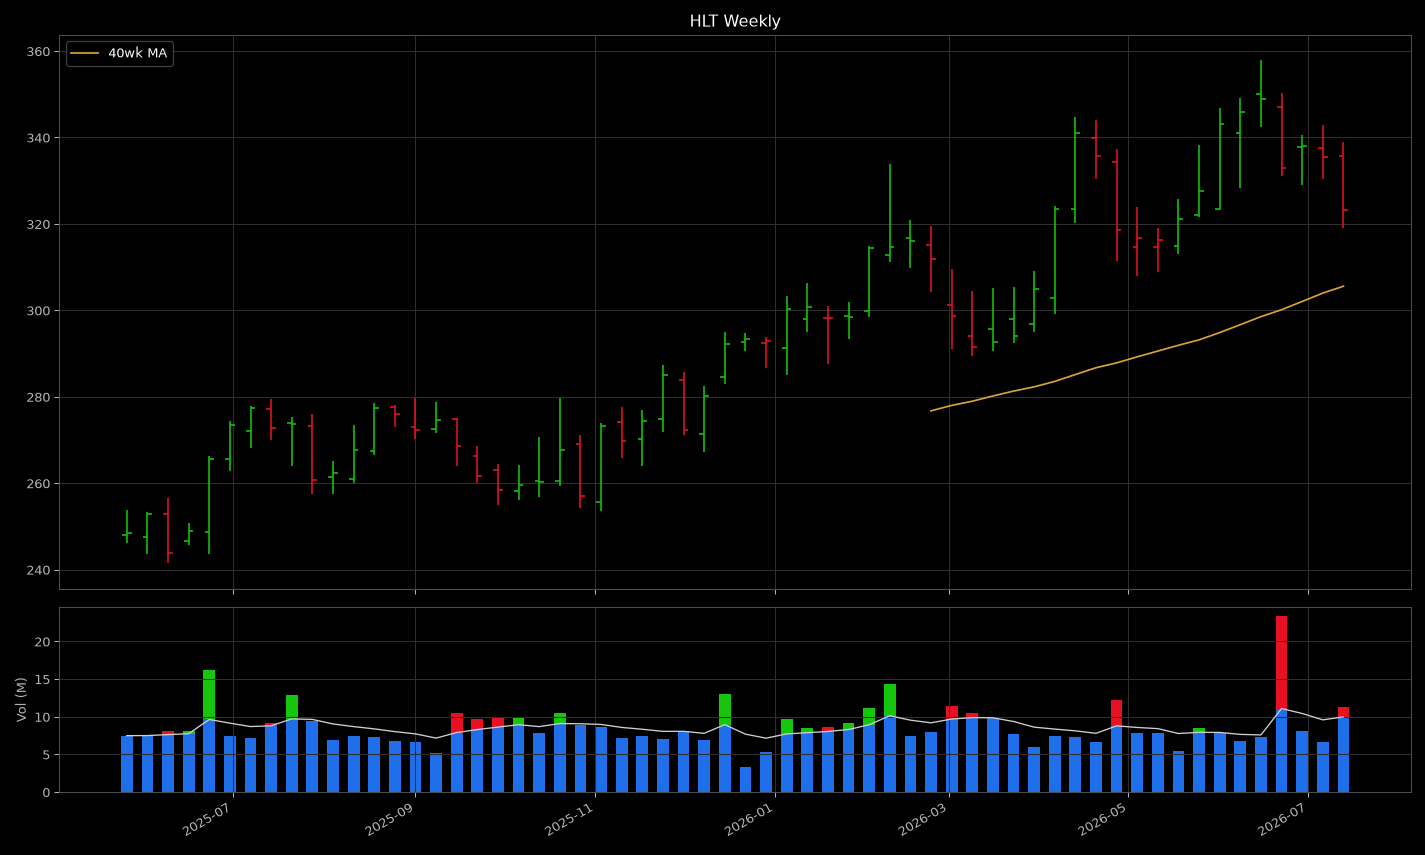Click the 2026-07 date label
The image size is (1425, 855).
(x=1282, y=818)
